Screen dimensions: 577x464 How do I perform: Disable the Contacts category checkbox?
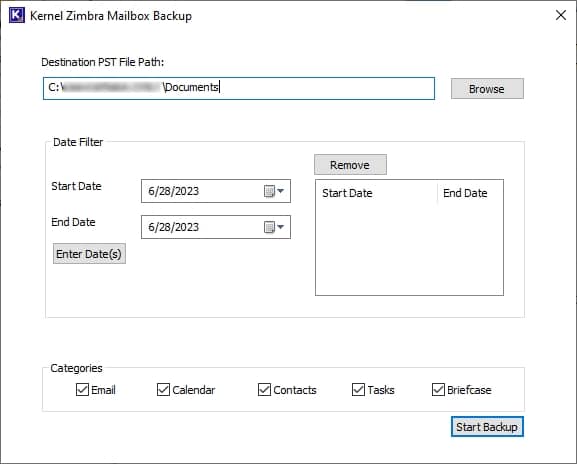pos(264,389)
